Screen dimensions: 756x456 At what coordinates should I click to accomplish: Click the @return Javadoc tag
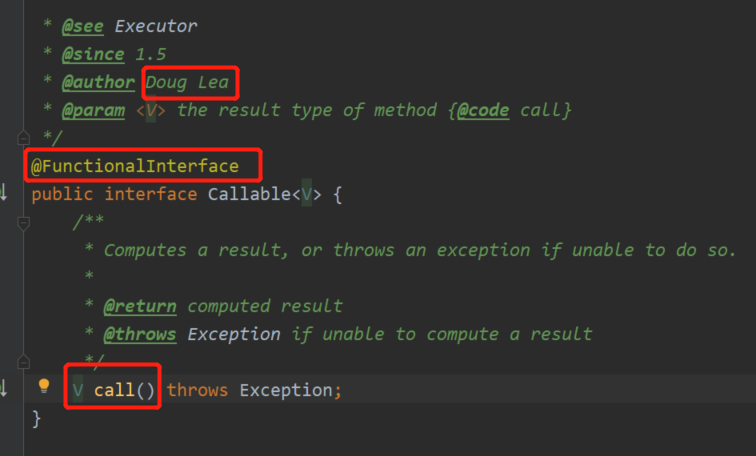click(140, 306)
